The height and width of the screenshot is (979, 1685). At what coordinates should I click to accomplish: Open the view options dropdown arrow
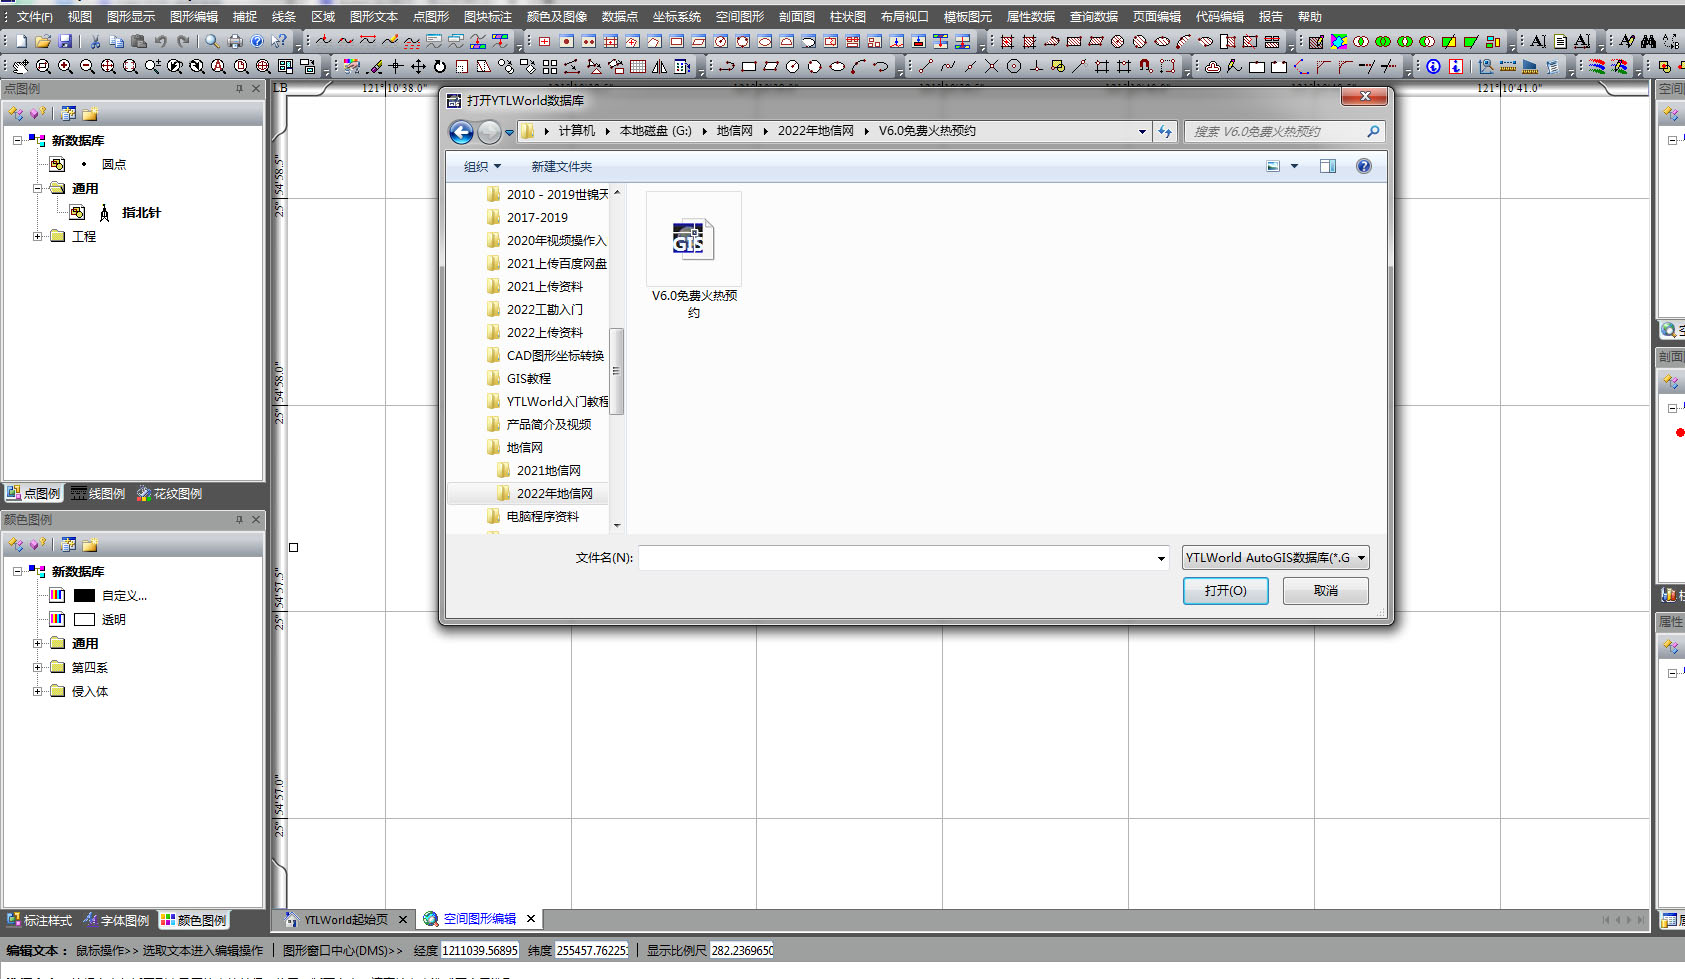click(1294, 166)
